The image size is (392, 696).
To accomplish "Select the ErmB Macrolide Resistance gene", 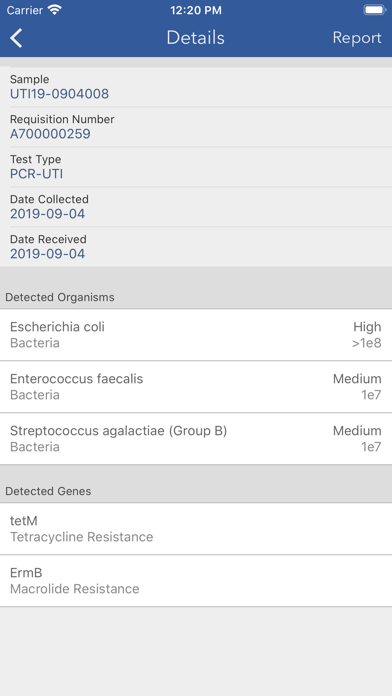I will pos(196,581).
